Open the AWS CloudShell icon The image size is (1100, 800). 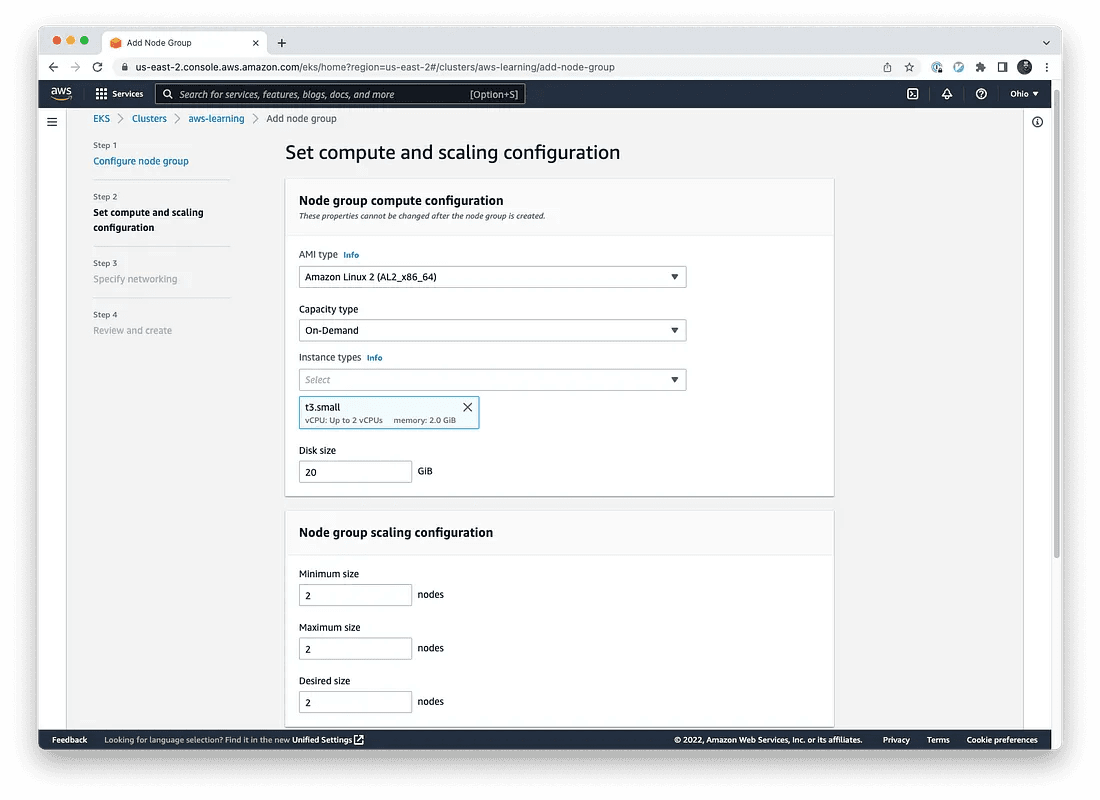coord(912,94)
